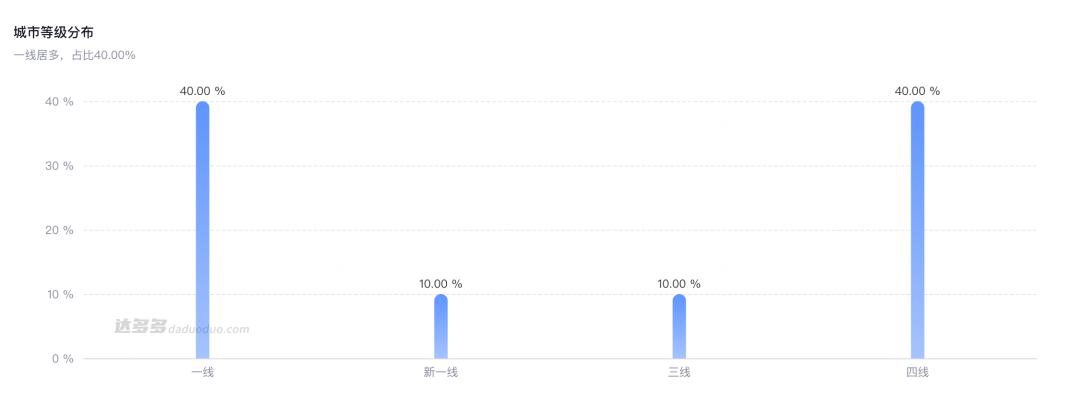This screenshot has height=401, width=1080.
Task: Click the 达多多 daduoduo.com watermark
Action: (x=181, y=327)
